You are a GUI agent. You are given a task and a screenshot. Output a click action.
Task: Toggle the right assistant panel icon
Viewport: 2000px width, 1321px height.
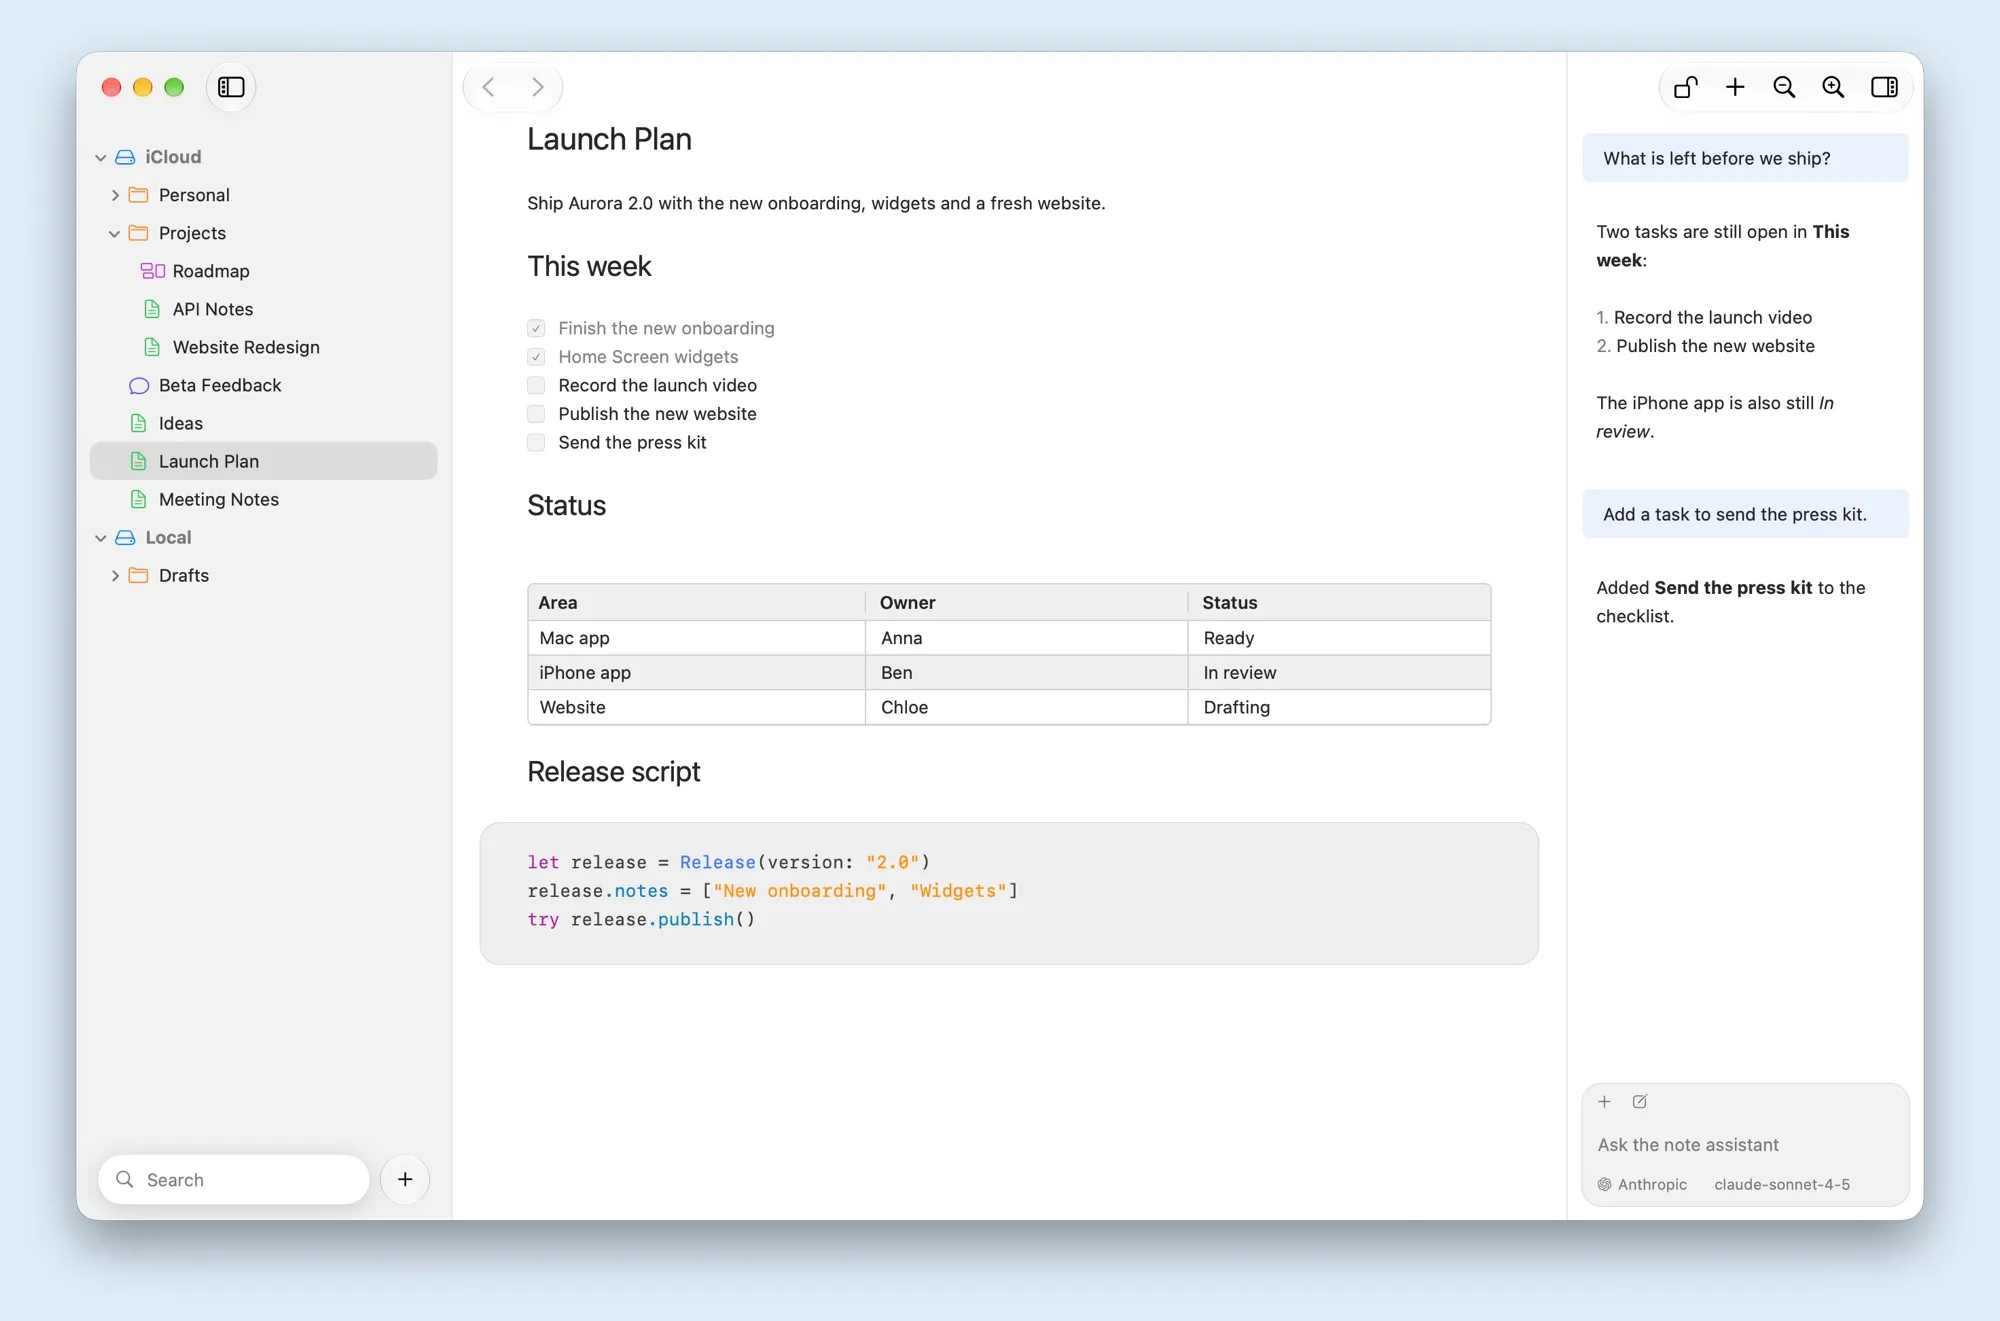1884,87
